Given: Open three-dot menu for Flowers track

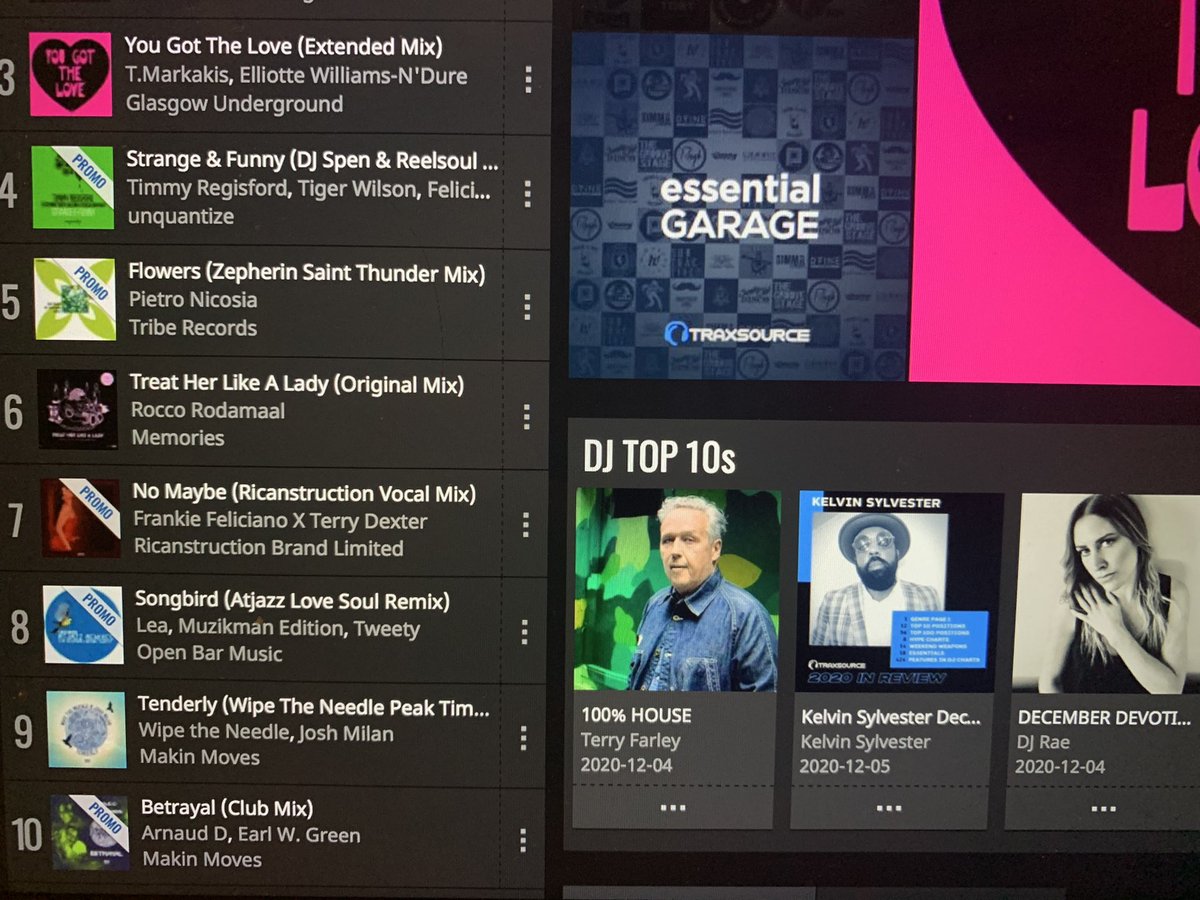Looking at the screenshot, I should click(x=527, y=306).
